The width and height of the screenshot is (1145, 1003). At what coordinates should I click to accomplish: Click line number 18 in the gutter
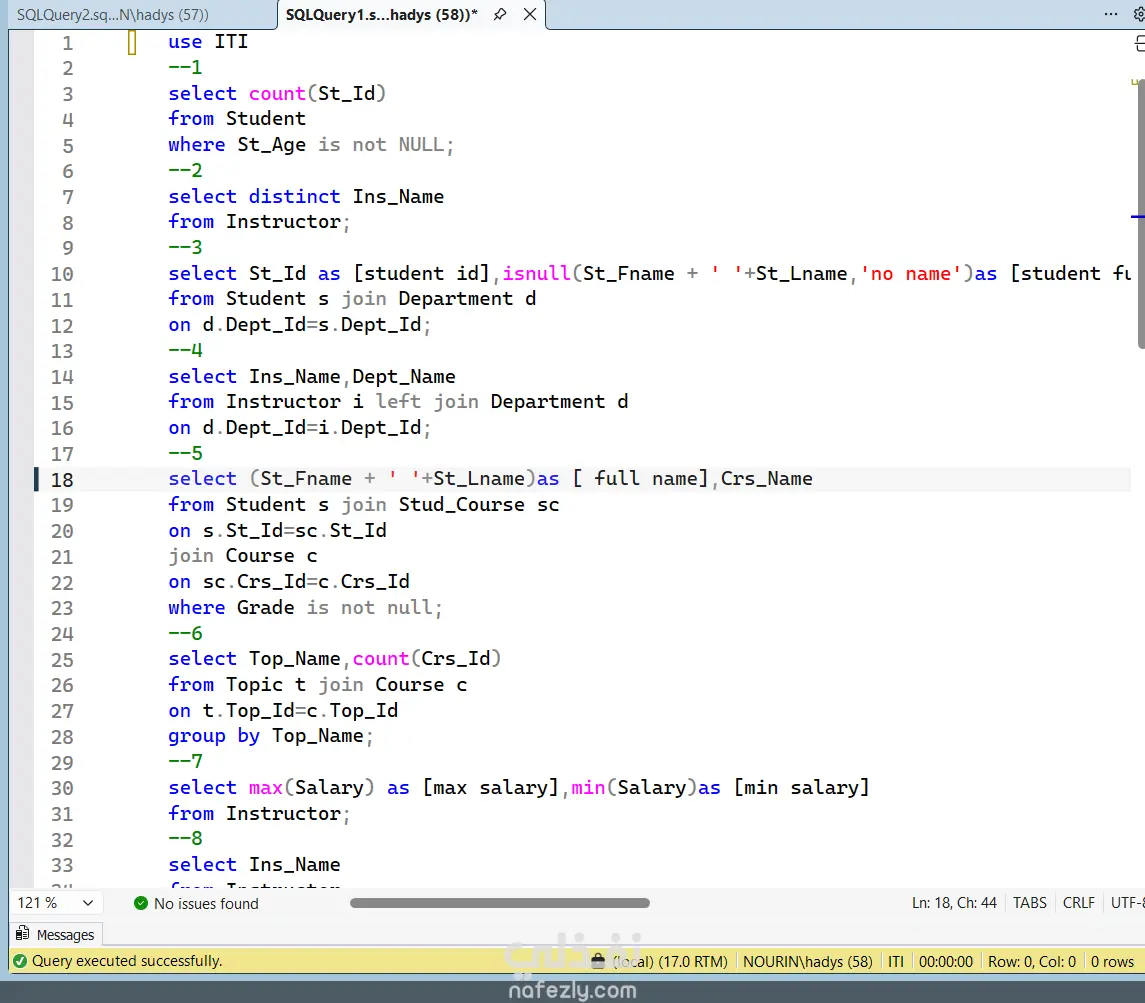pyautogui.click(x=62, y=480)
